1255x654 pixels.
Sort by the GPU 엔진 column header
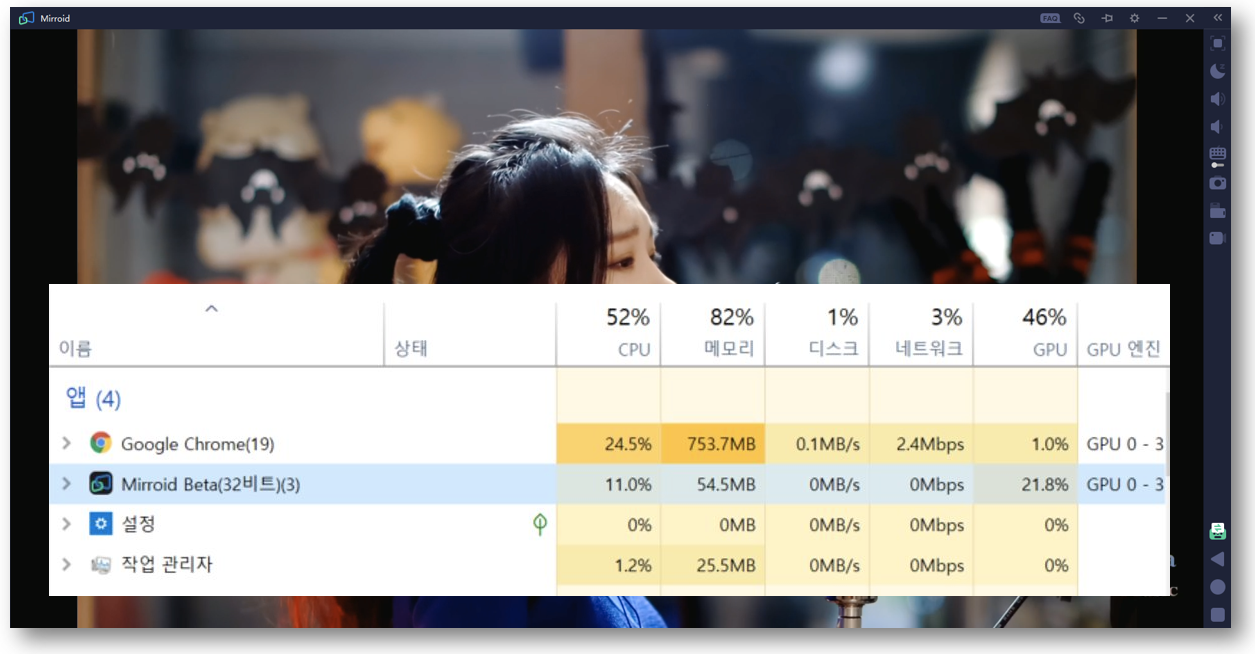1124,350
